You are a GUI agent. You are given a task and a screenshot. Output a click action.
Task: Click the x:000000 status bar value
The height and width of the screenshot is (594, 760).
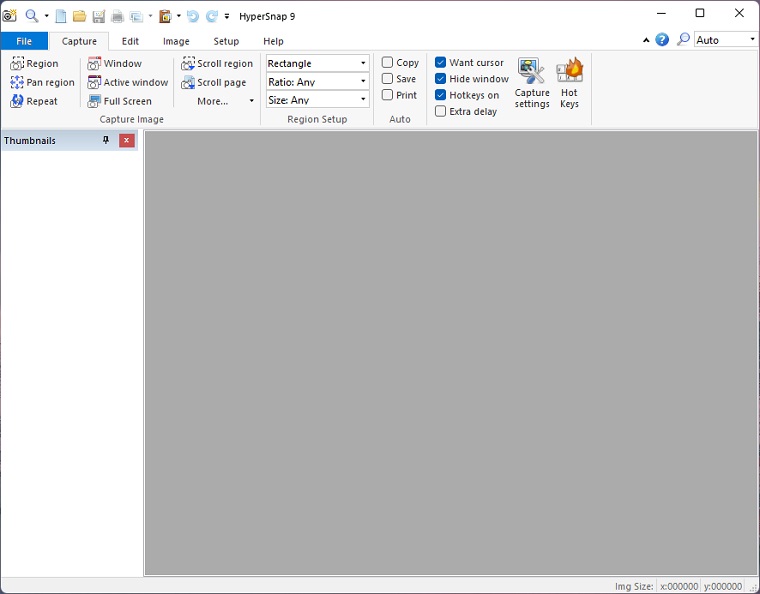pyautogui.click(x=679, y=586)
